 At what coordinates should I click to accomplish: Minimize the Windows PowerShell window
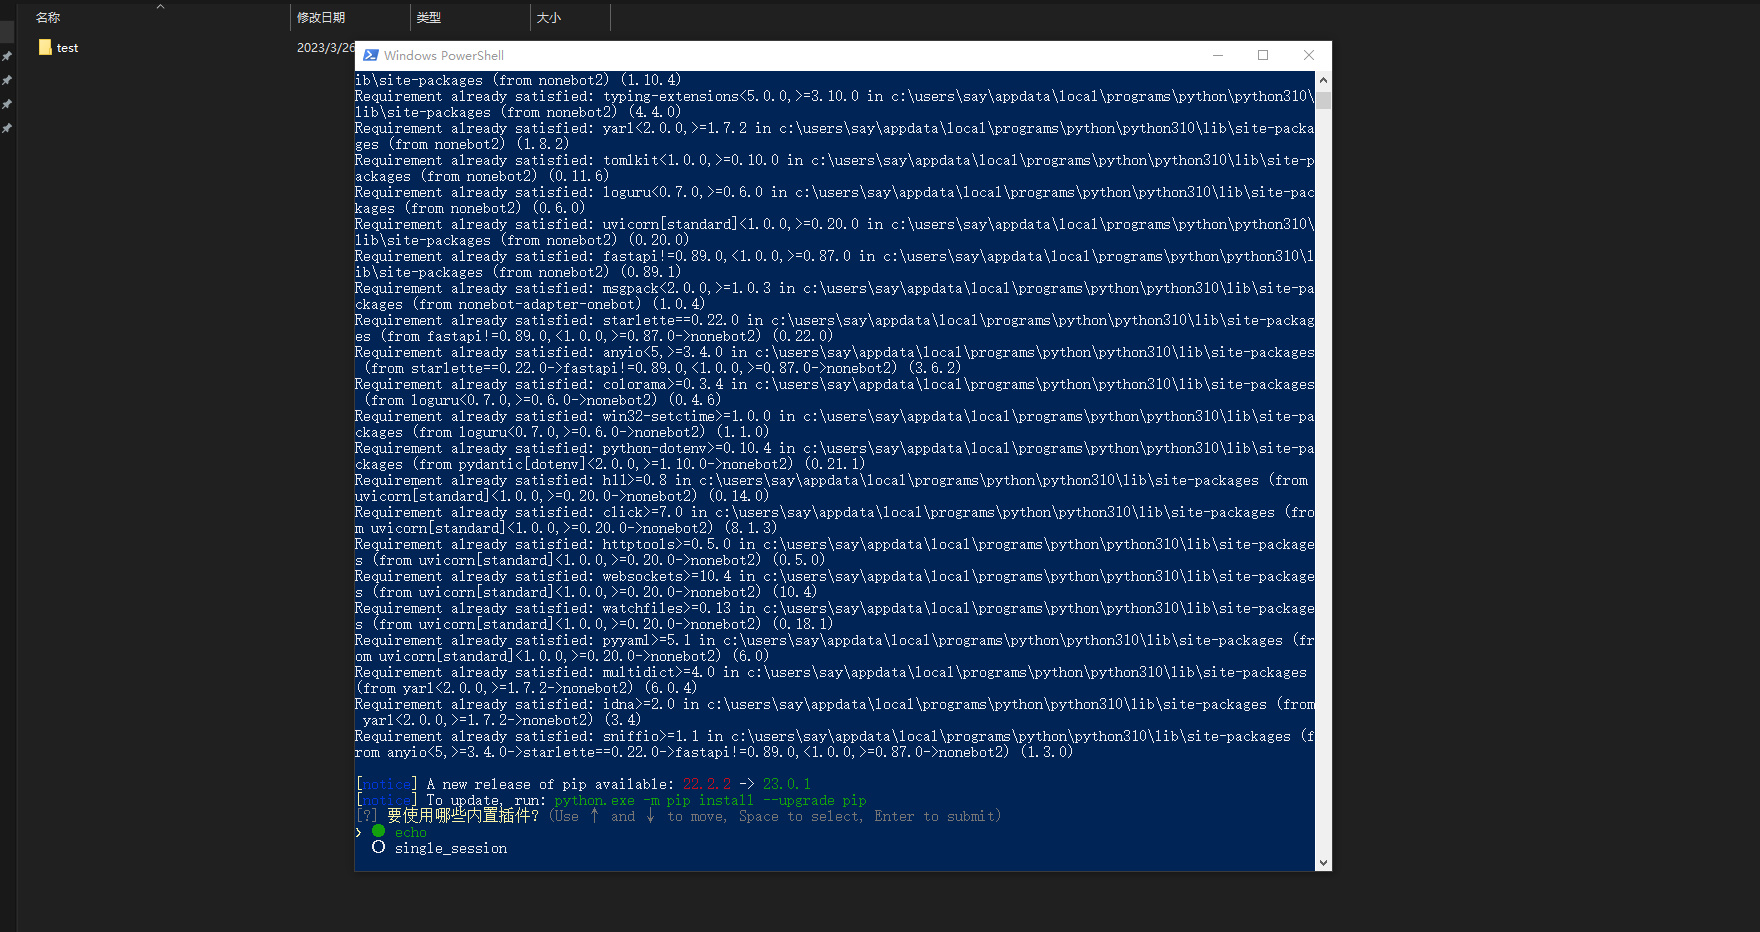coord(1218,55)
